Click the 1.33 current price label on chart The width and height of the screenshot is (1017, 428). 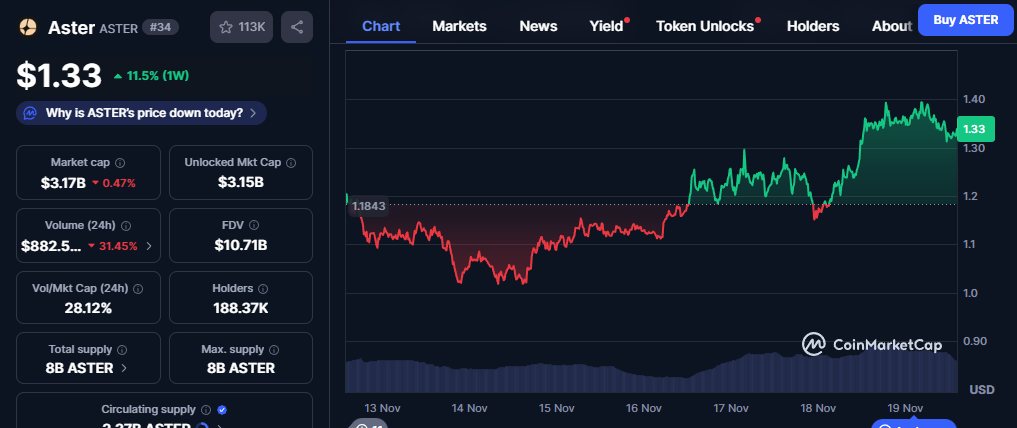coord(973,129)
